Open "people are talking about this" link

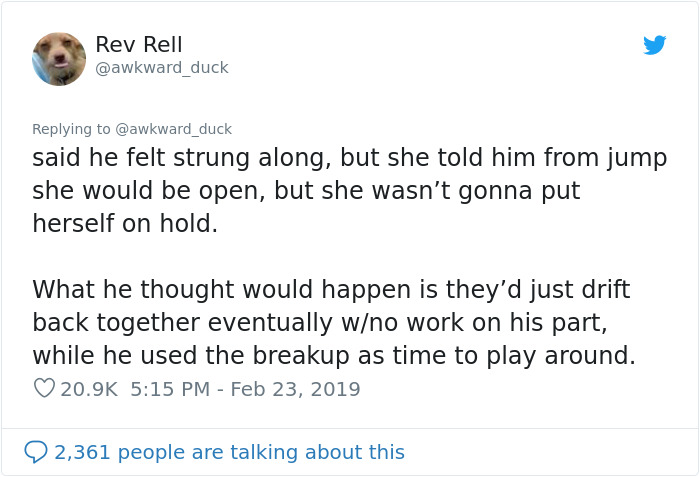(269, 452)
